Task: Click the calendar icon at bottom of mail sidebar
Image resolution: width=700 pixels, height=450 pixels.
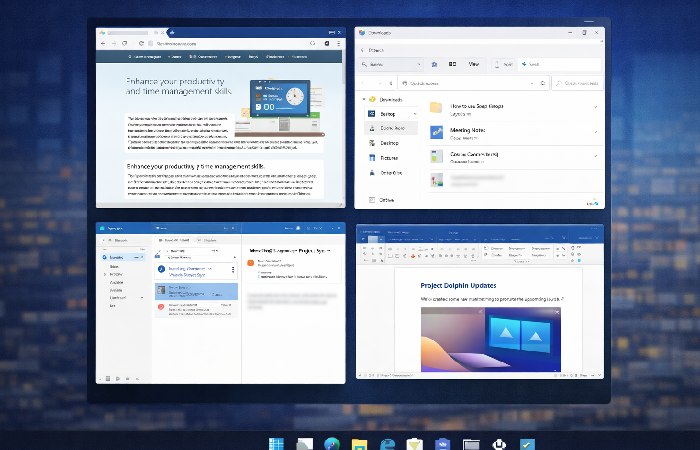Action: [108, 379]
